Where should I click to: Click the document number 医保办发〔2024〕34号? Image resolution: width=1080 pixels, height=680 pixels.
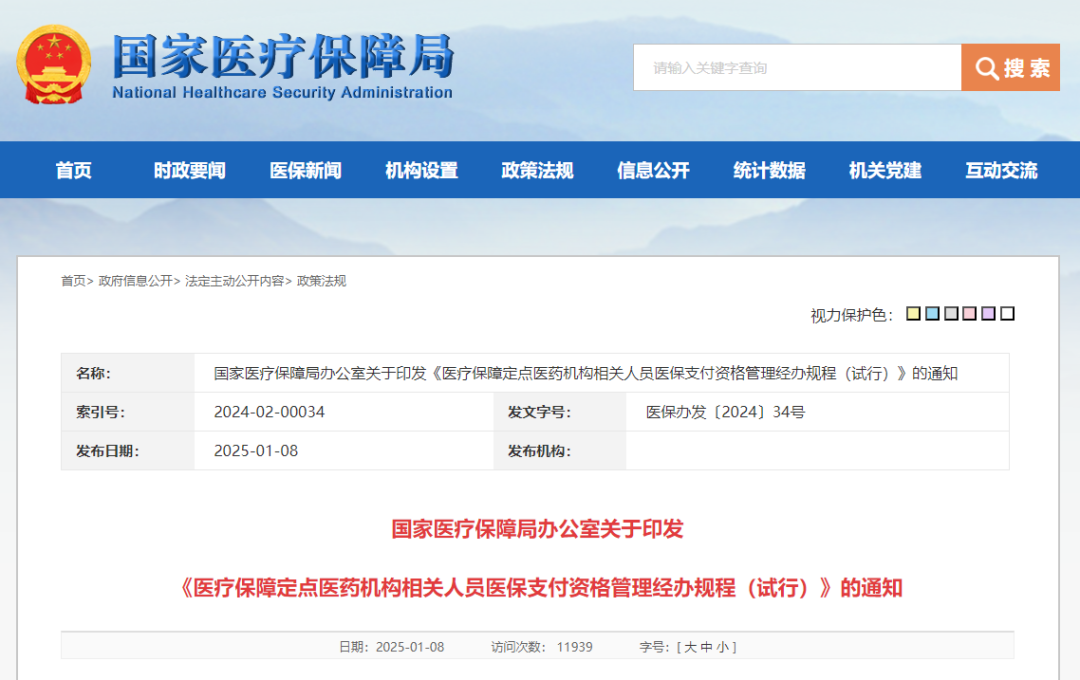point(725,412)
